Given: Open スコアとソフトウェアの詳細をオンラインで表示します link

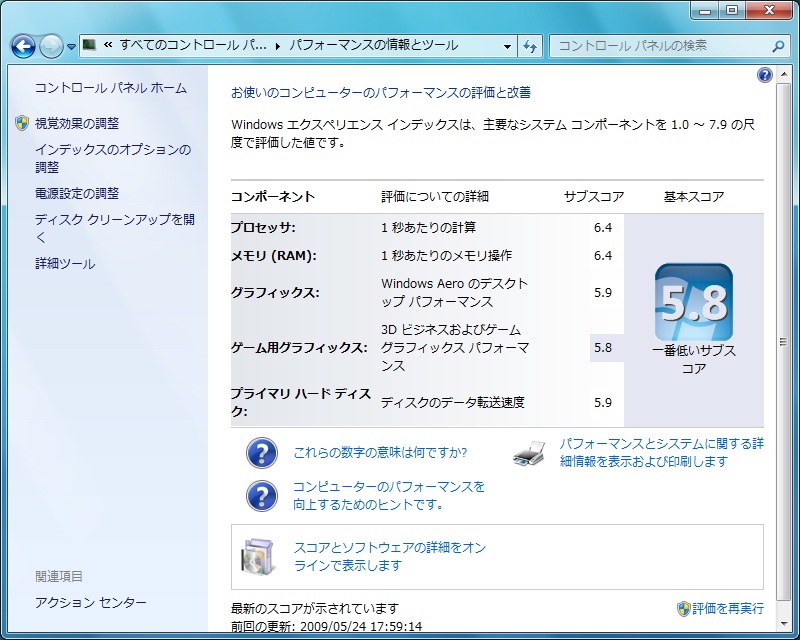Looking at the screenshot, I should click(x=390, y=556).
